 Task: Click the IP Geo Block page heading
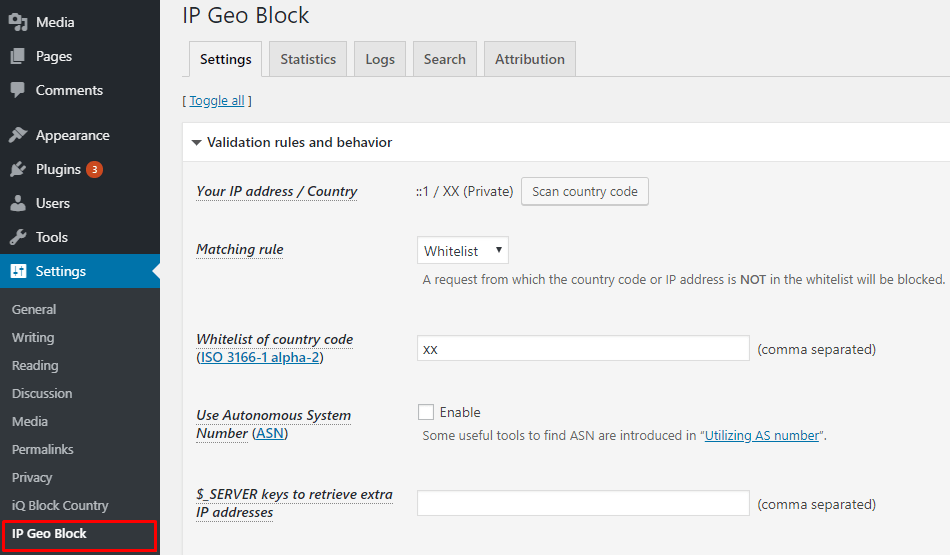(x=246, y=15)
